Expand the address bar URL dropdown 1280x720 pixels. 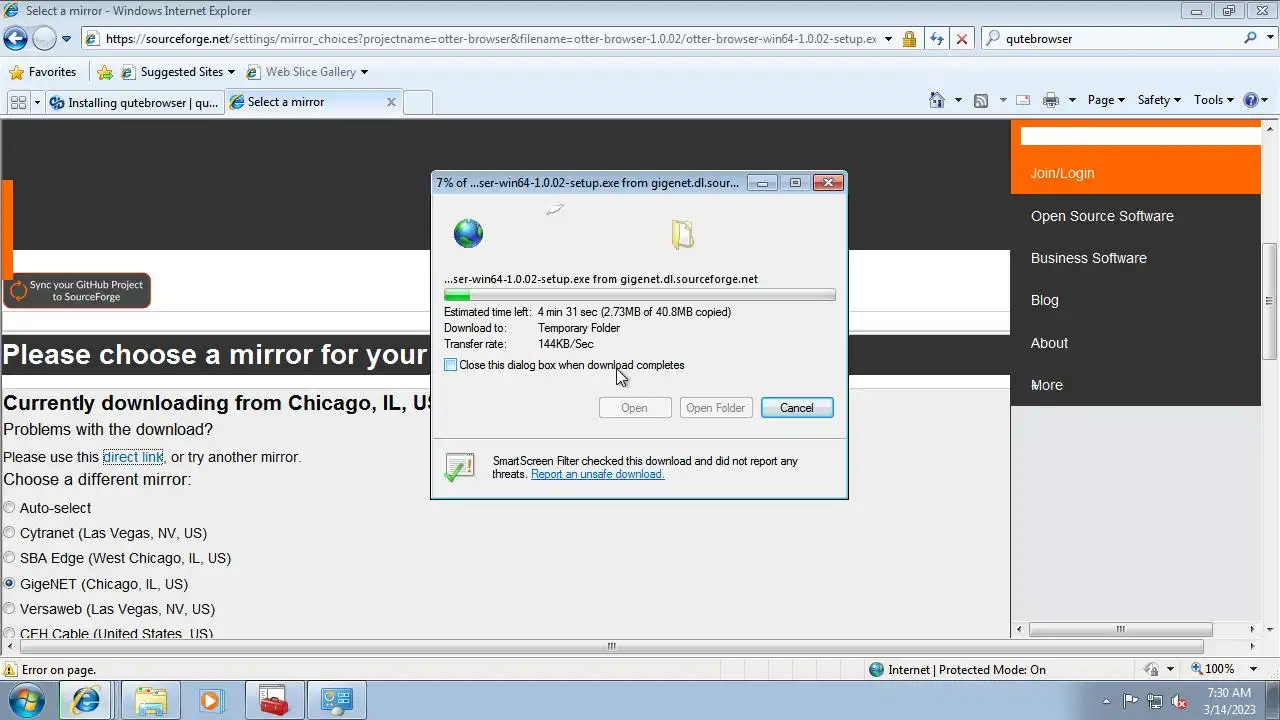888,39
